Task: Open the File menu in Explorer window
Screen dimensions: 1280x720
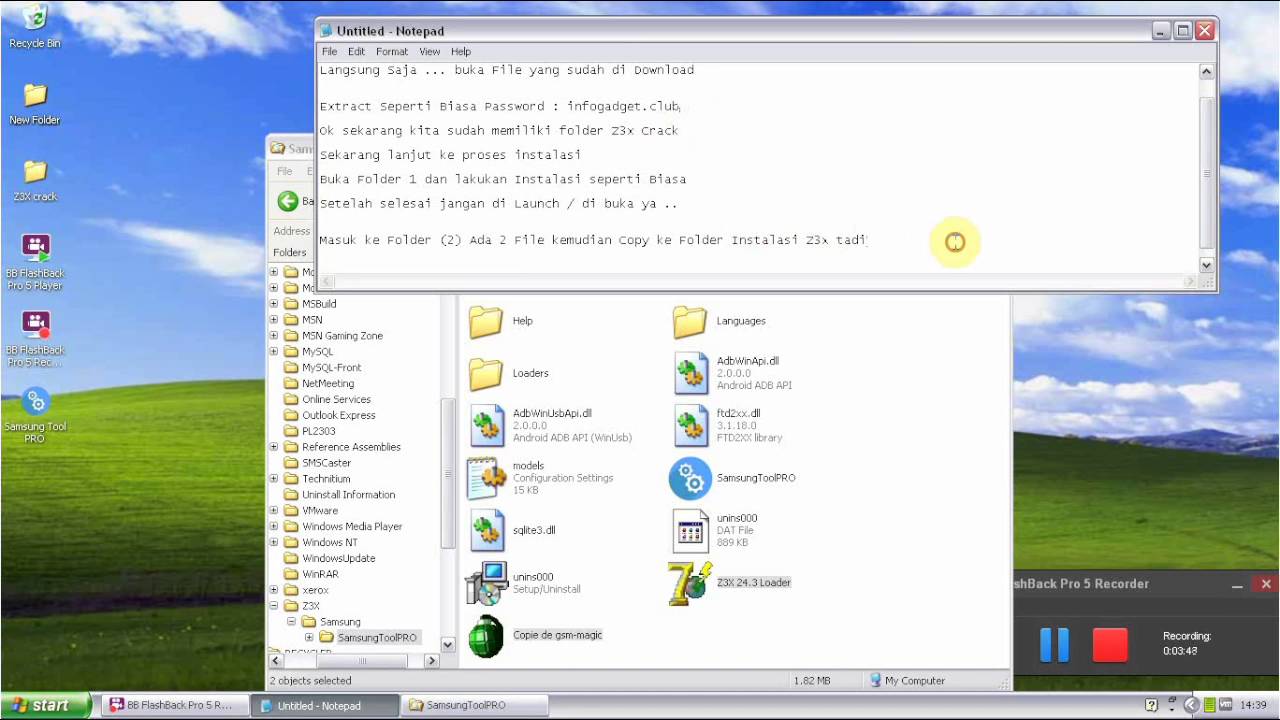Action: click(285, 171)
